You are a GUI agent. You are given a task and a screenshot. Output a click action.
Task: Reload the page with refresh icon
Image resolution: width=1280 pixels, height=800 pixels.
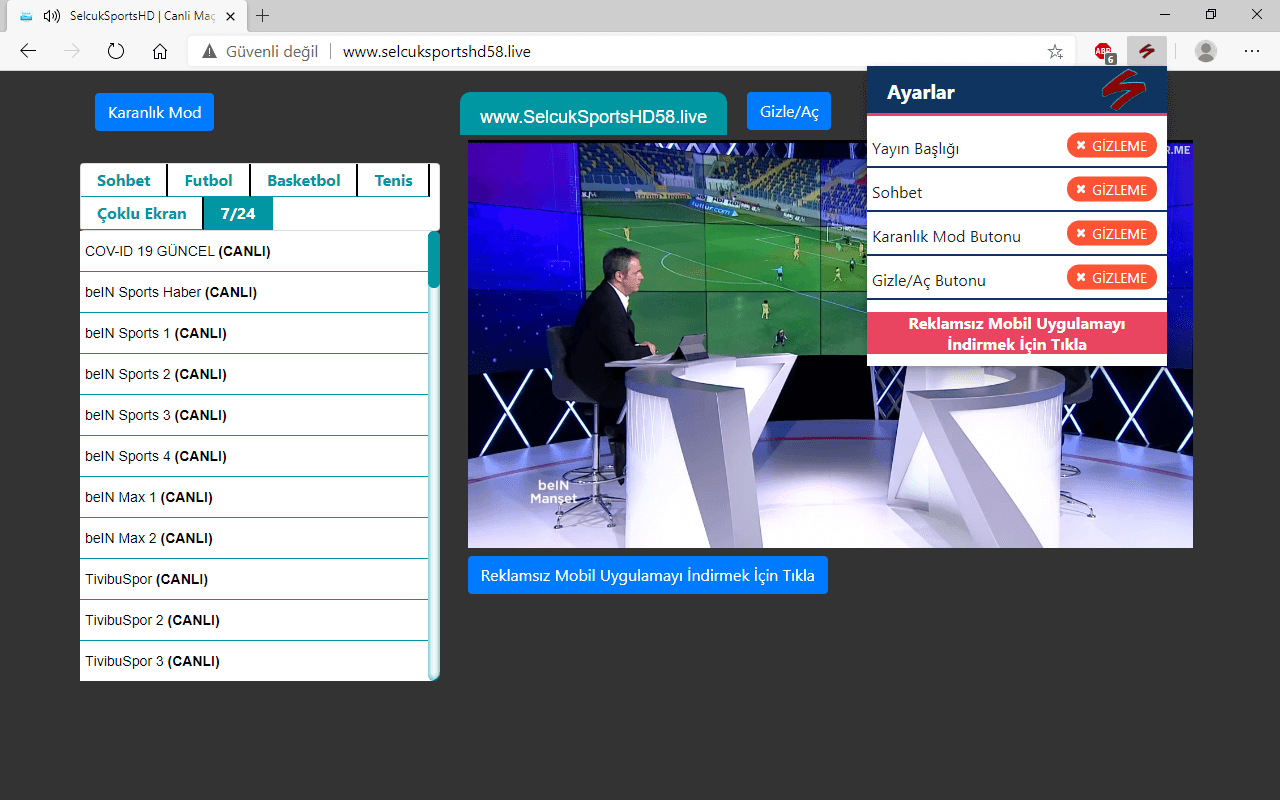(115, 51)
